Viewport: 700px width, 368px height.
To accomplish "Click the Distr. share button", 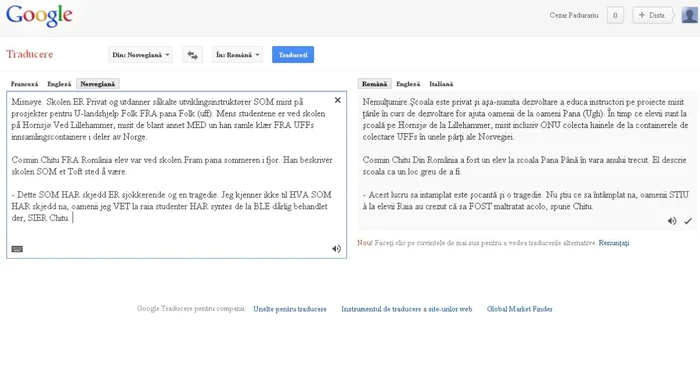I will 652,15.
